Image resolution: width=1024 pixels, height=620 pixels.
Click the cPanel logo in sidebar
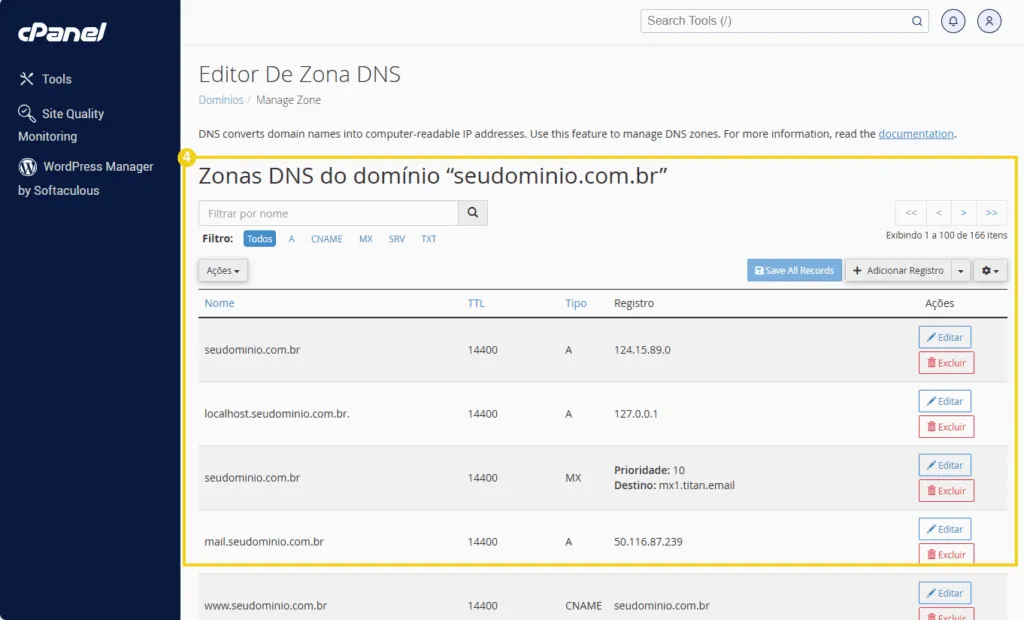click(x=61, y=32)
